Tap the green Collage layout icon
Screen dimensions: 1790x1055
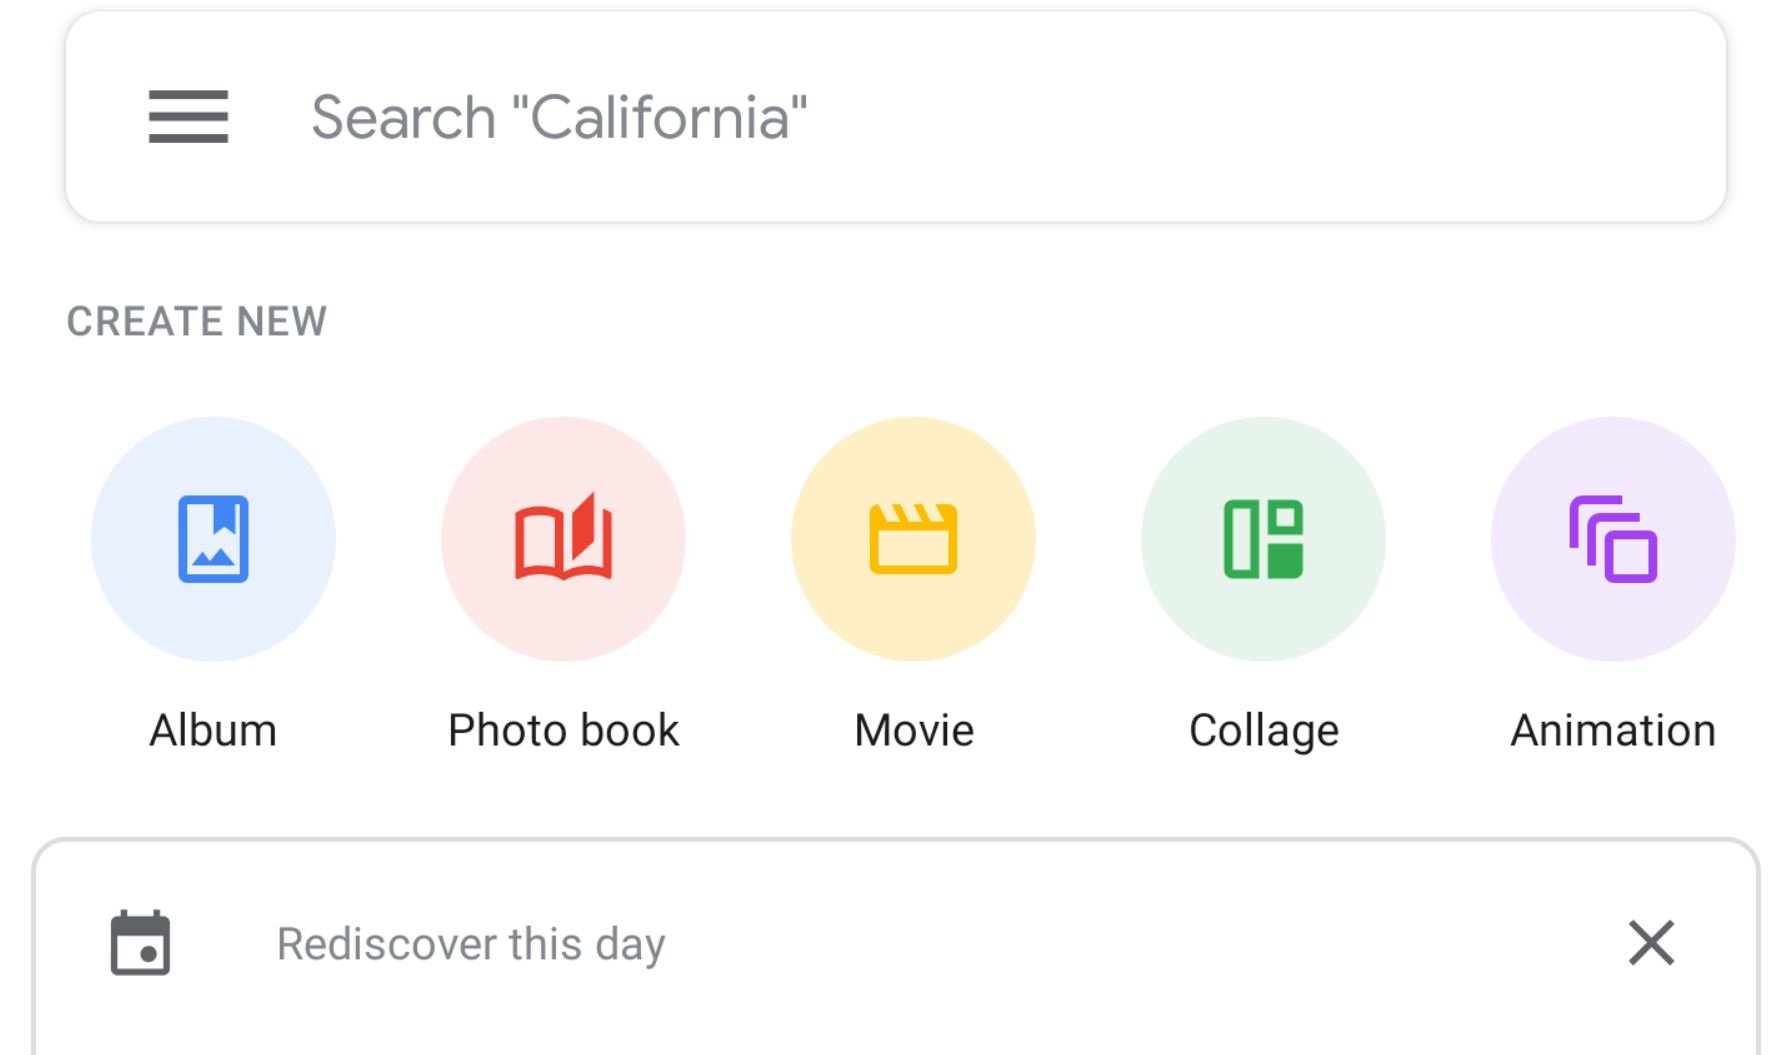point(1263,539)
